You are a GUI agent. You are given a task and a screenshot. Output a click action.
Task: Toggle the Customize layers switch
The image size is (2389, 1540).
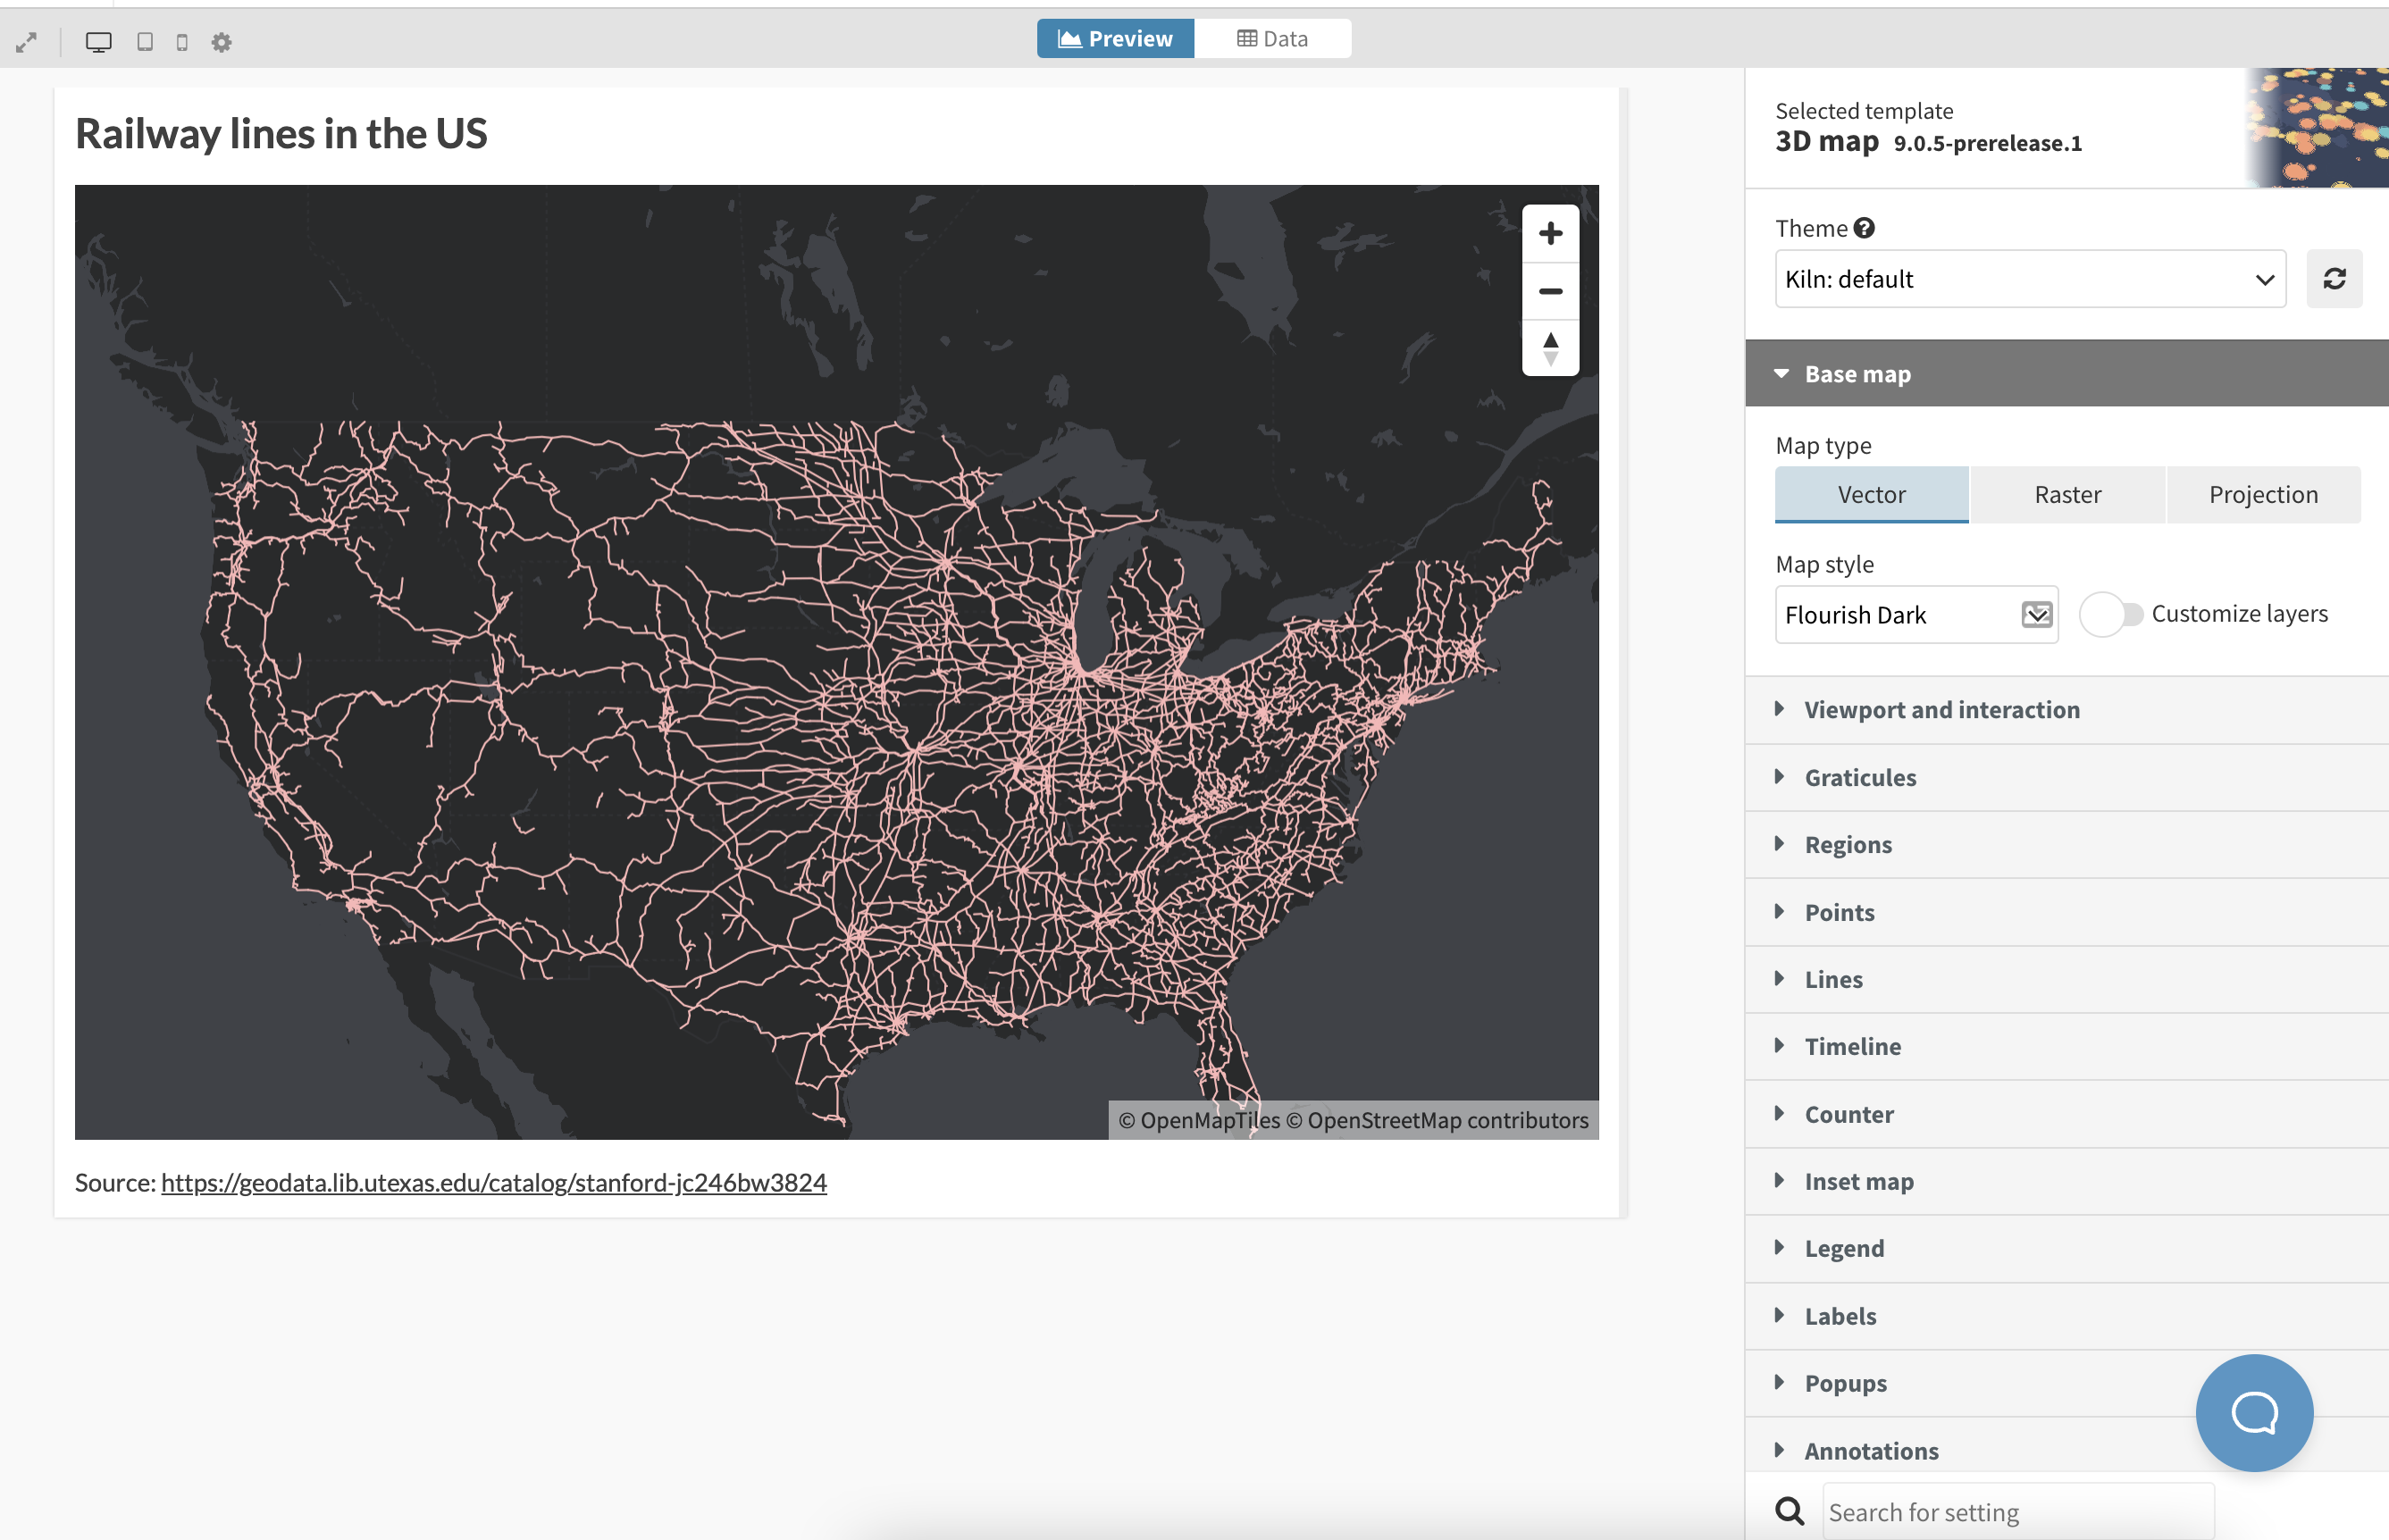[x=2110, y=614]
